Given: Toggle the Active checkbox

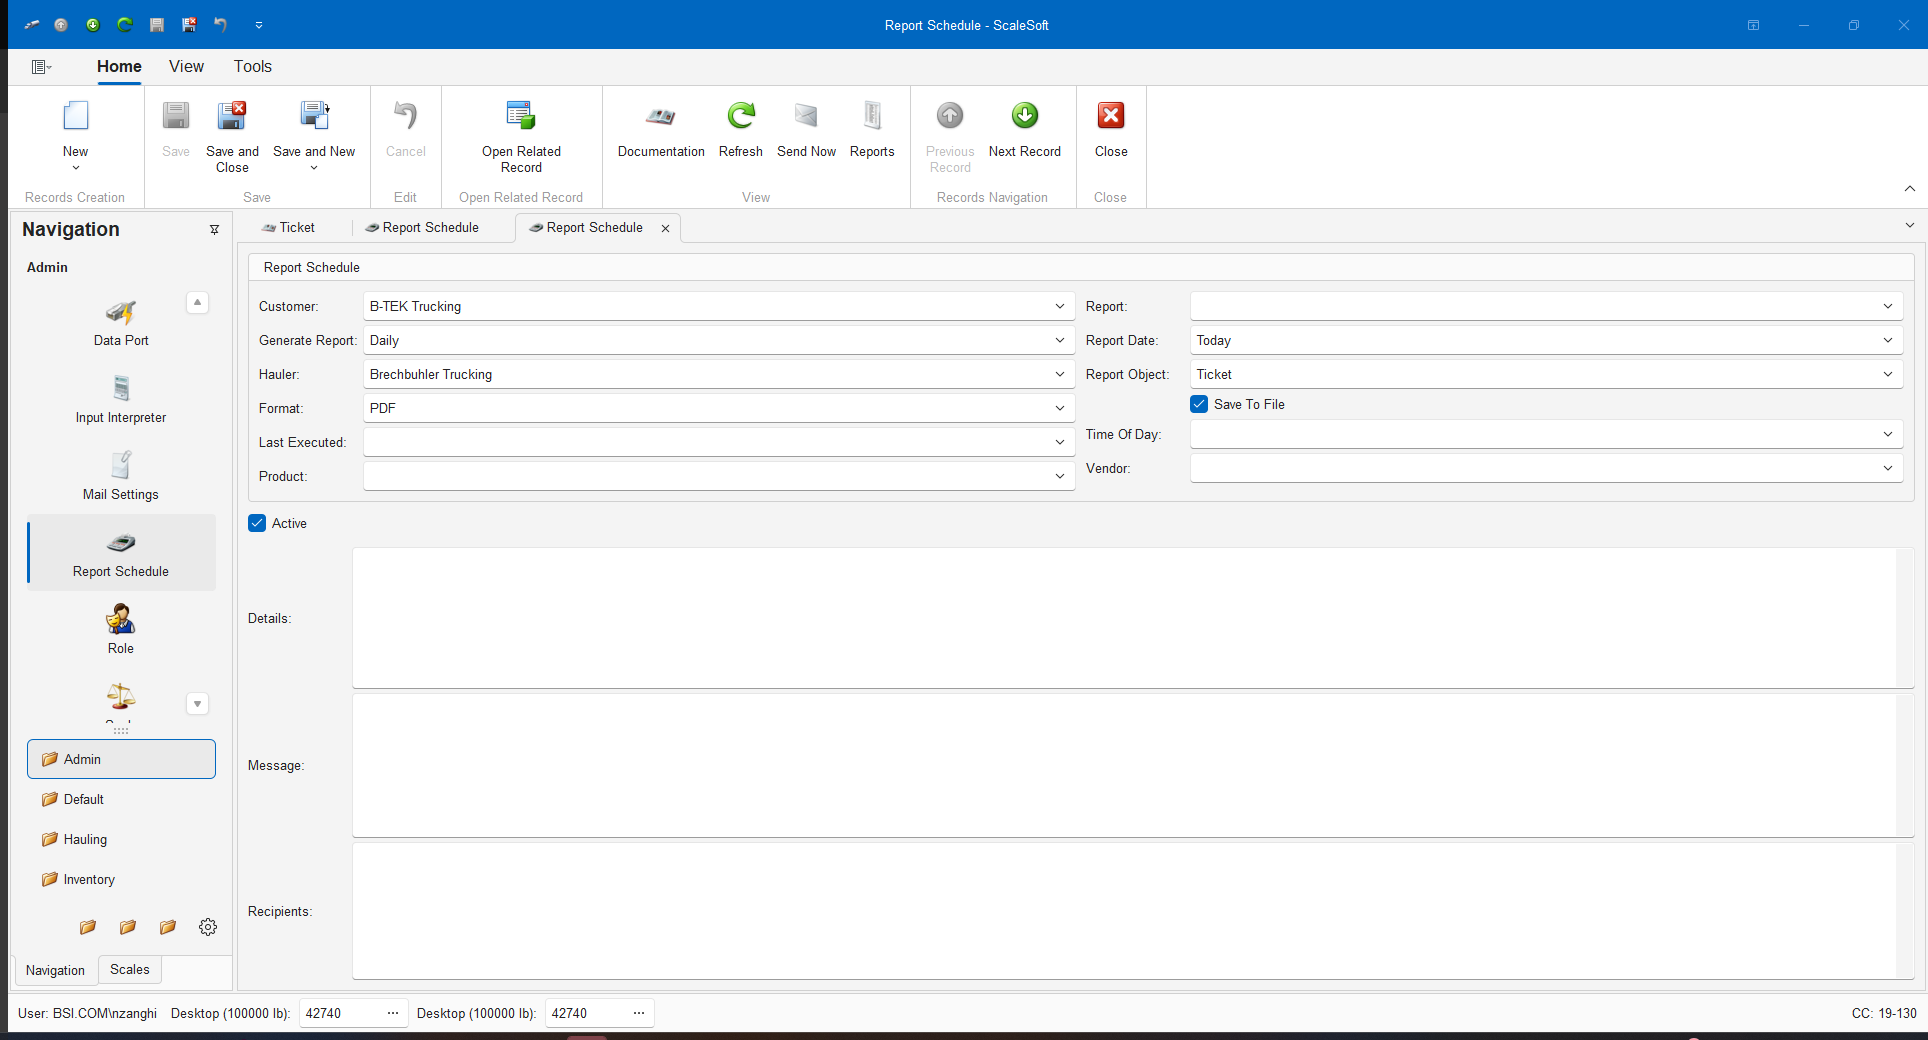Looking at the screenshot, I should [x=257, y=523].
